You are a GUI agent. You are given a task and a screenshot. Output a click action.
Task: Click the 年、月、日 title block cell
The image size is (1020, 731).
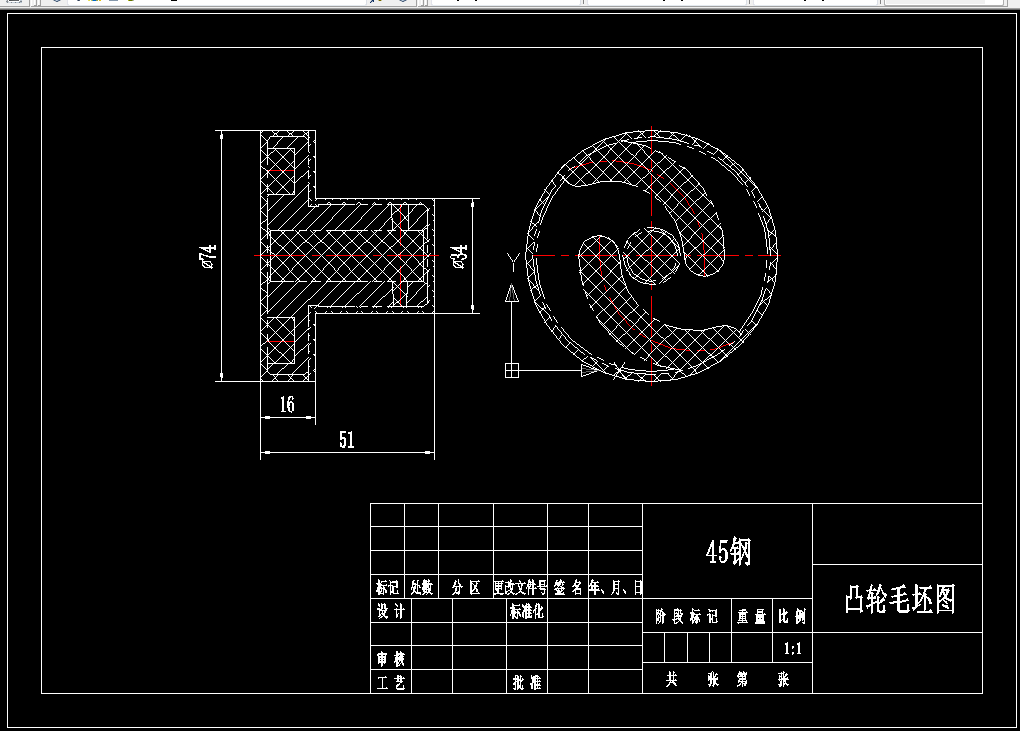pyautogui.click(x=615, y=587)
